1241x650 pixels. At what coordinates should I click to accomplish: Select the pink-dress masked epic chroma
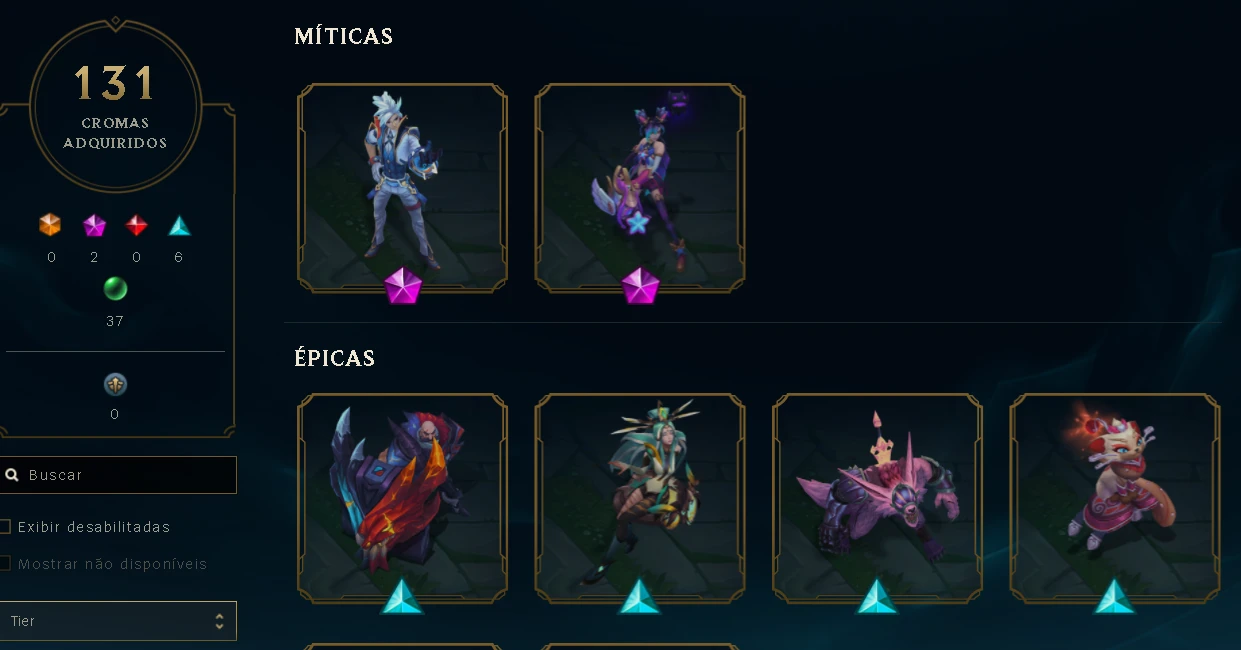tap(1115, 499)
